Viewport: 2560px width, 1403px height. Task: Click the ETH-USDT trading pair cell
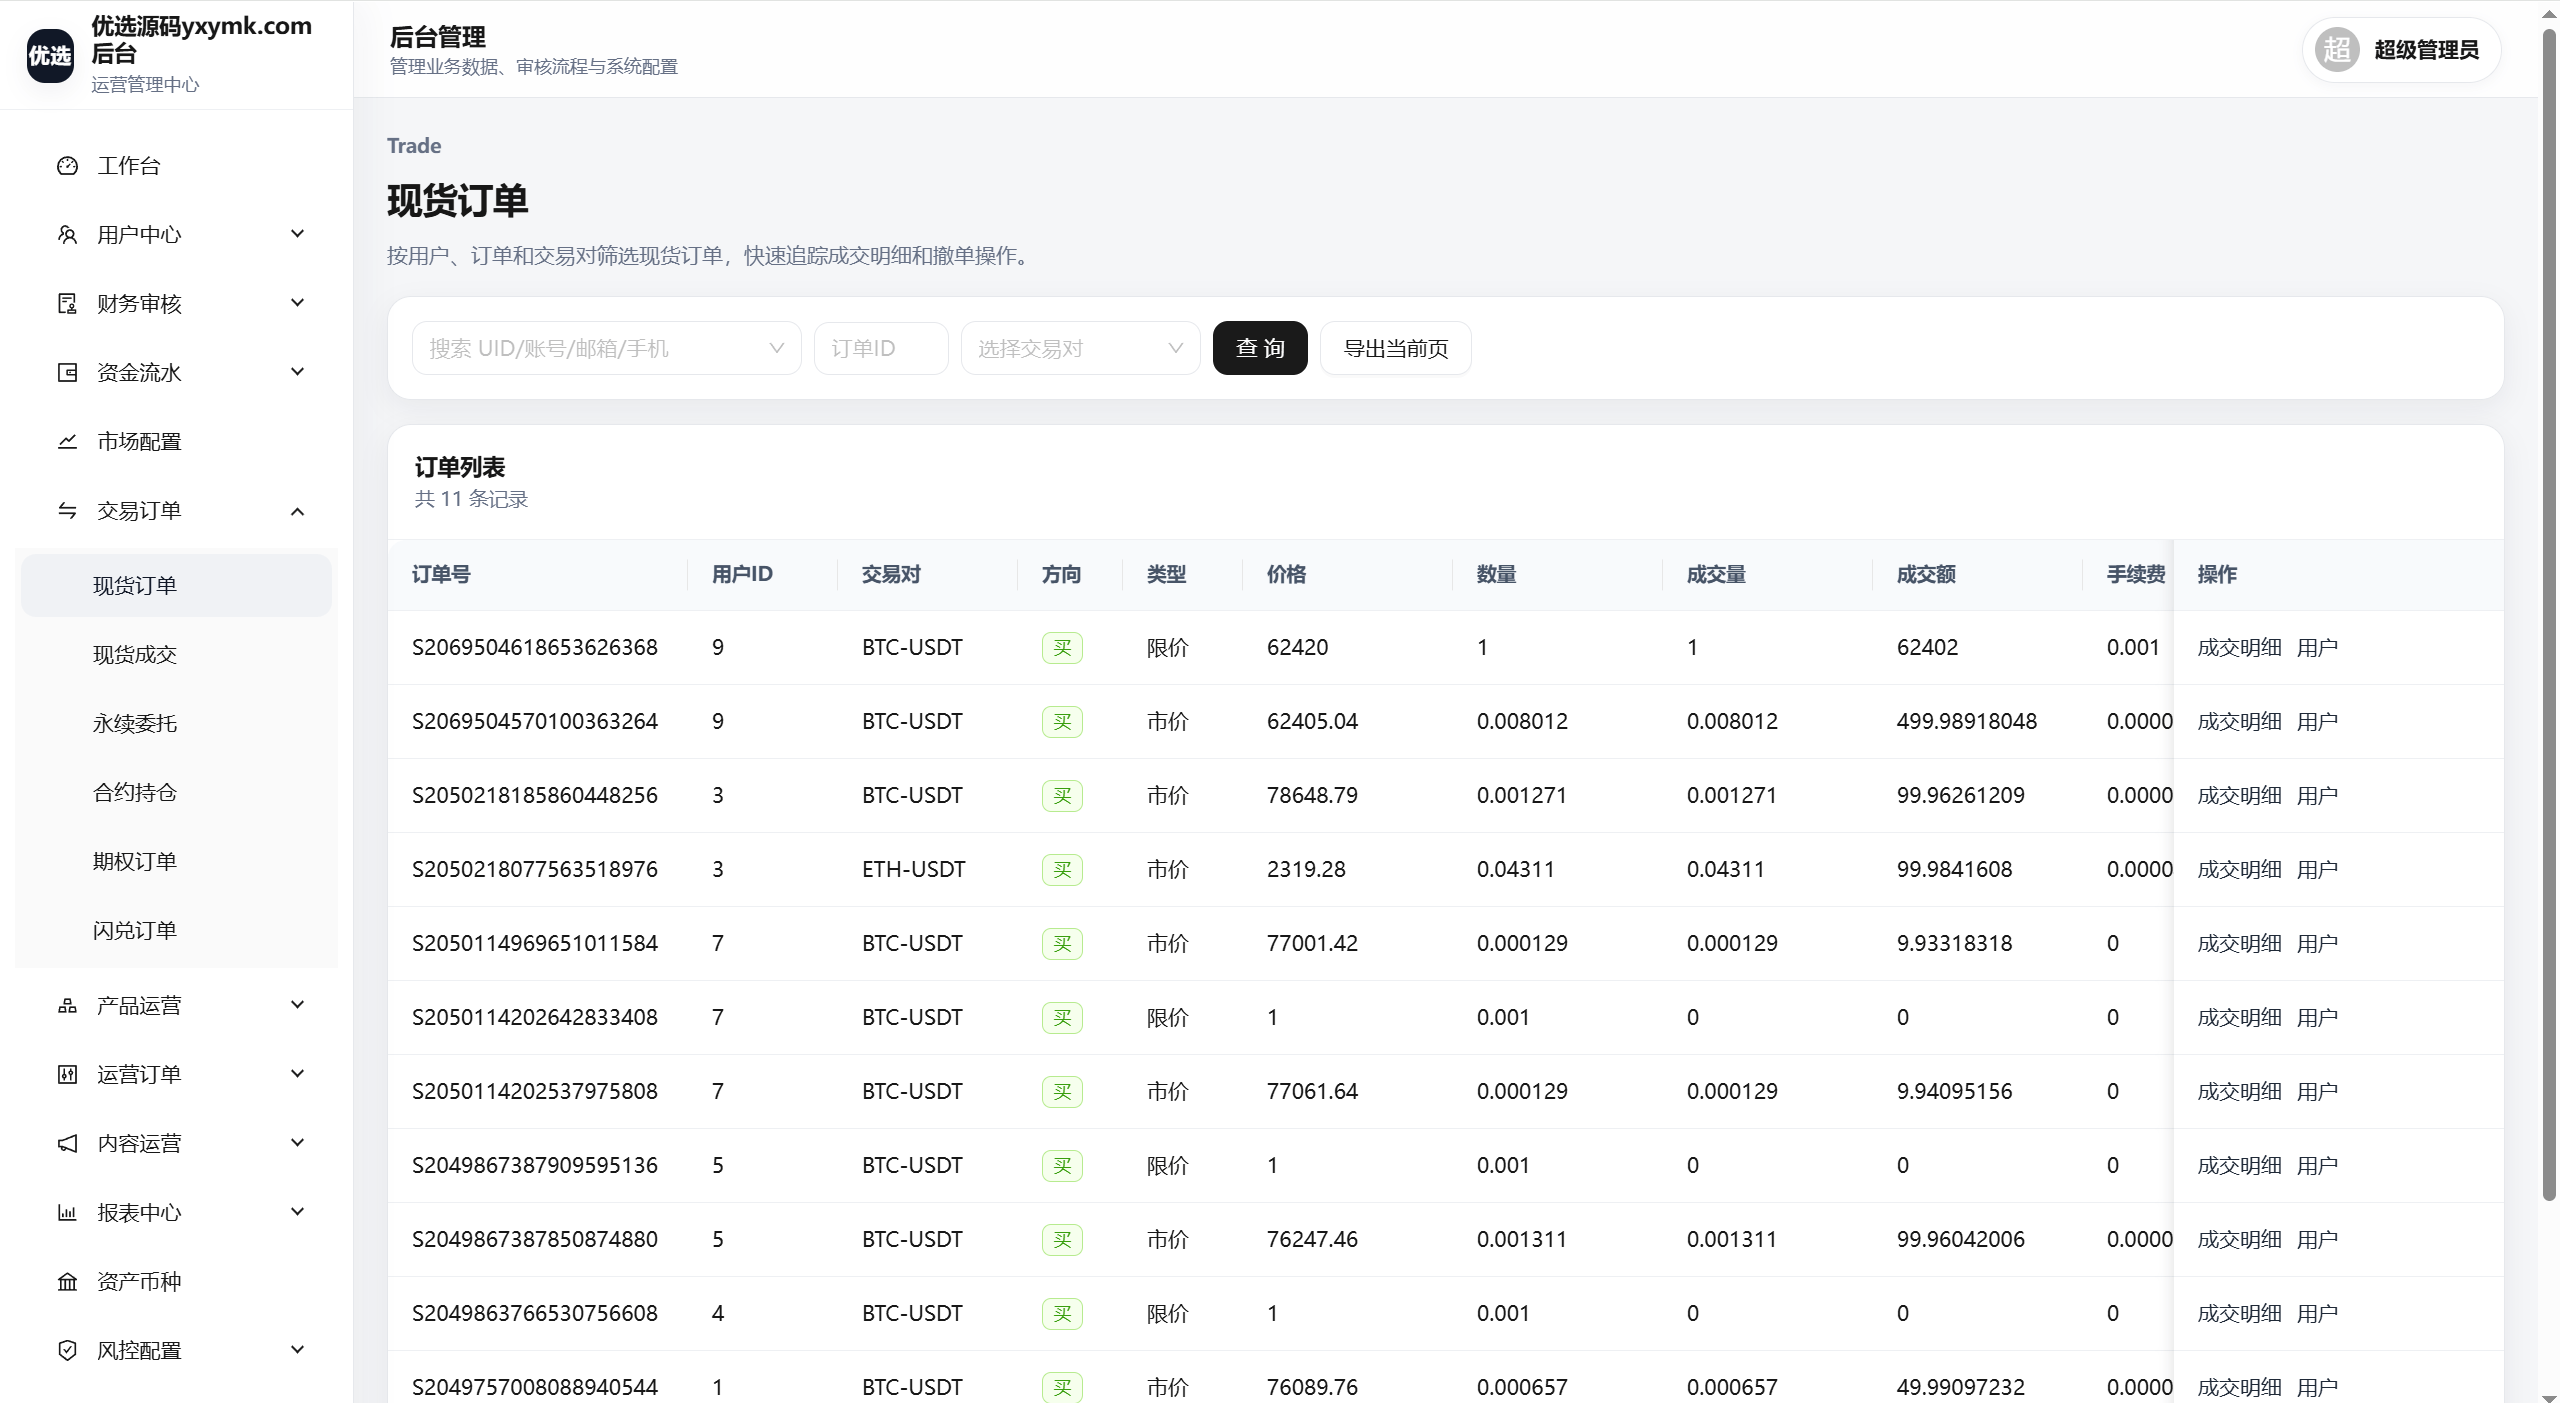click(x=913, y=870)
